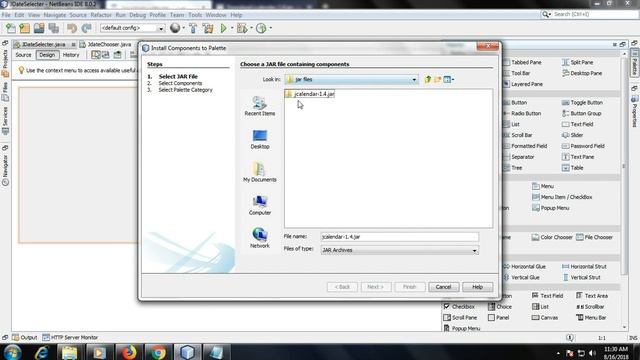The height and width of the screenshot is (360, 640).
Task: Click the globe browser toolbar icon
Action: coord(175,28)
